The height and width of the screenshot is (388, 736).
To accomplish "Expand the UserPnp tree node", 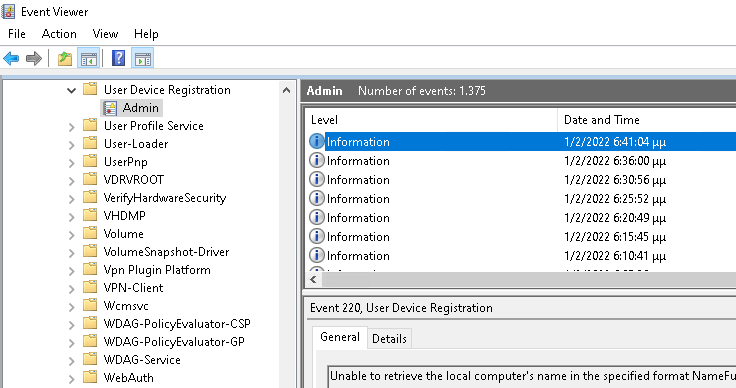I will (71, 163).
